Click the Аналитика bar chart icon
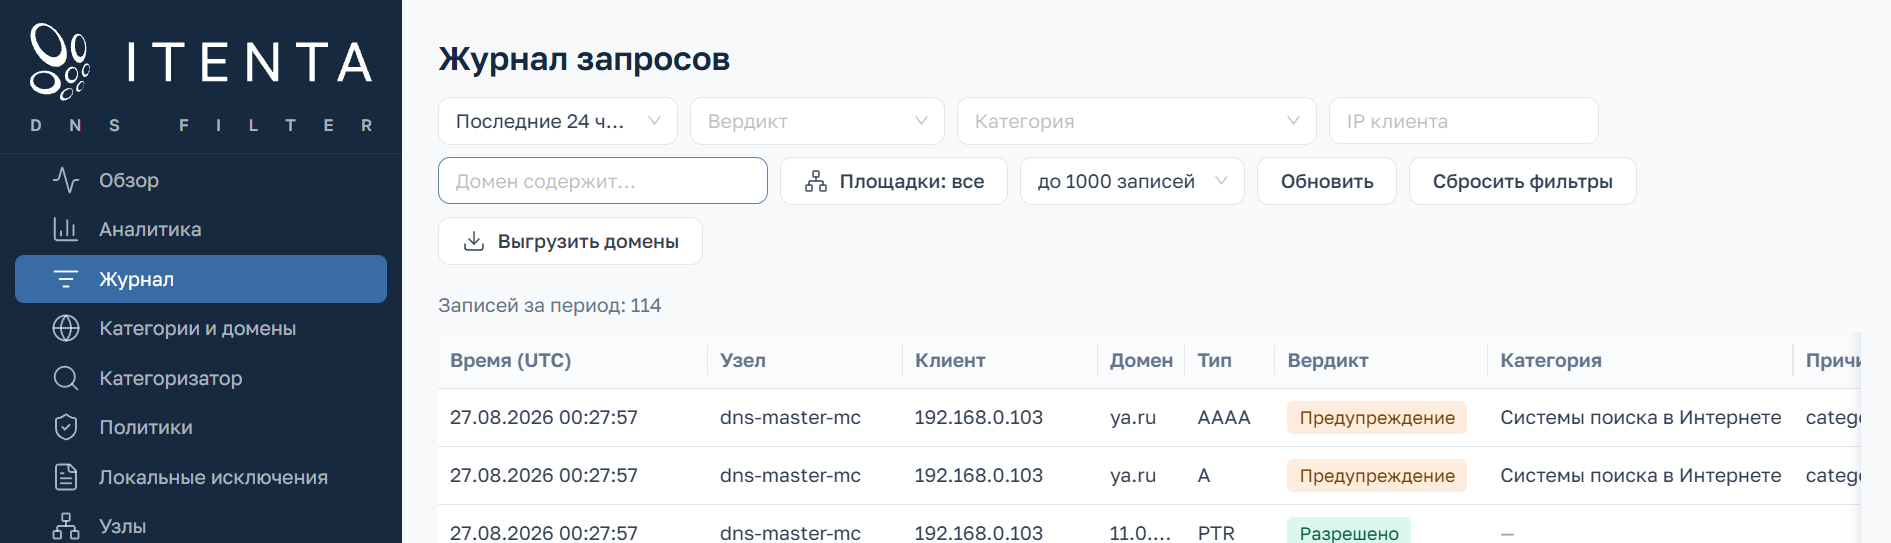This screenshot has width=1891, height=543. coord(66,229)
